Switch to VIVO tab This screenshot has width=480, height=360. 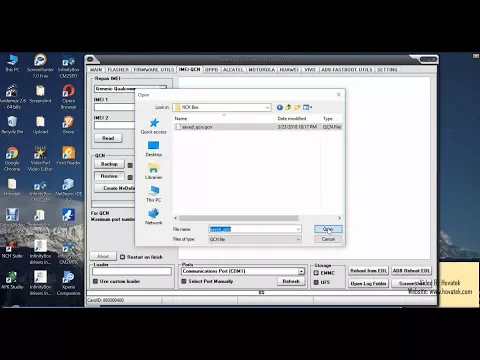point(310,70)
